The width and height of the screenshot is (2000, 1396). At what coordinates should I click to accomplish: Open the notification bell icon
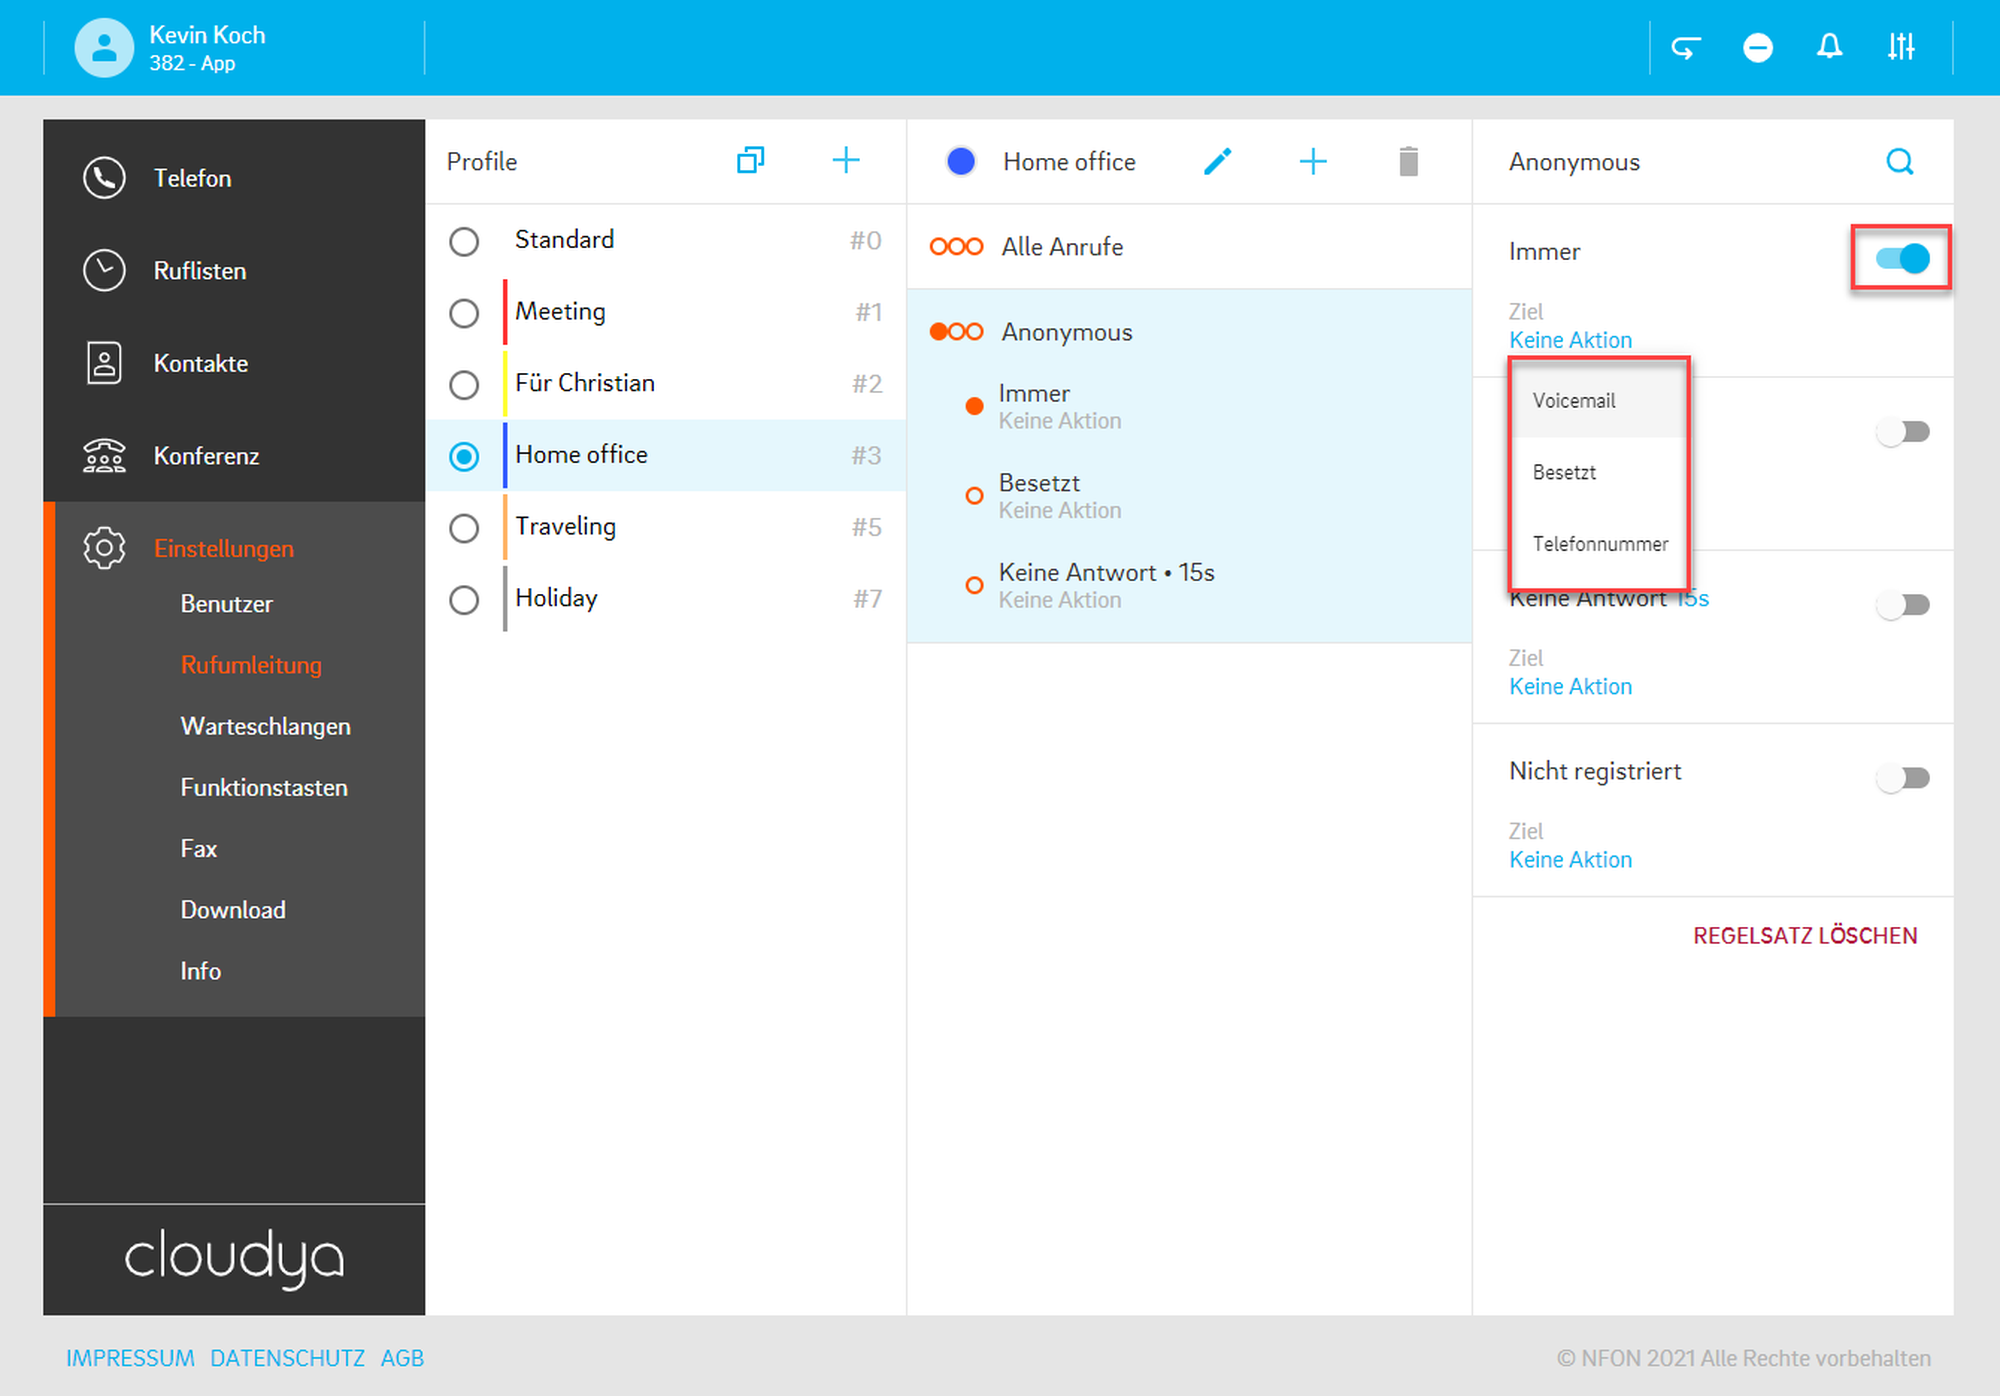(1829, 47)
